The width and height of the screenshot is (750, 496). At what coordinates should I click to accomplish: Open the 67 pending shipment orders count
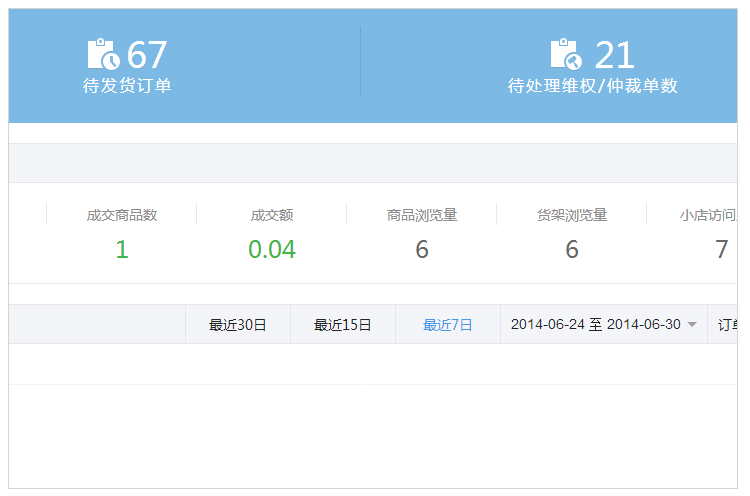pos(146,55)
